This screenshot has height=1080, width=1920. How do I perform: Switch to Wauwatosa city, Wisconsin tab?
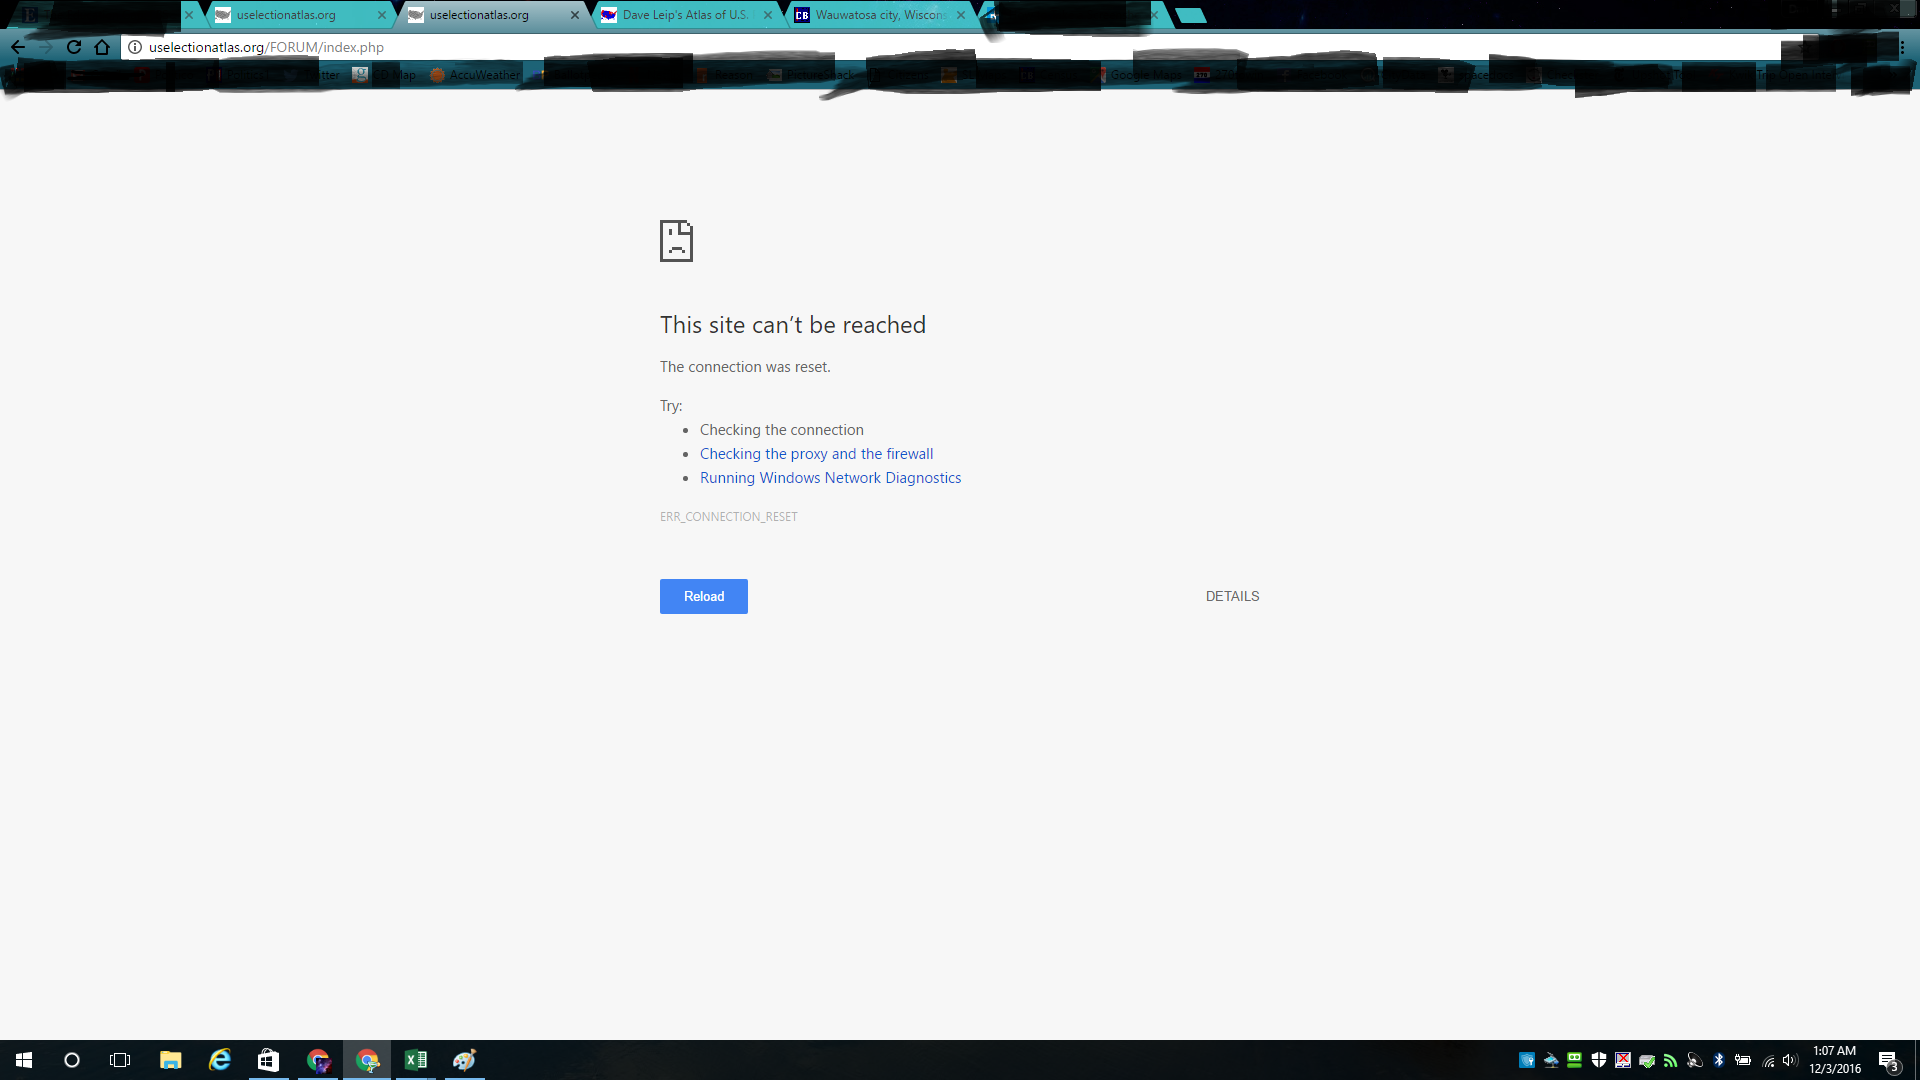878,15
